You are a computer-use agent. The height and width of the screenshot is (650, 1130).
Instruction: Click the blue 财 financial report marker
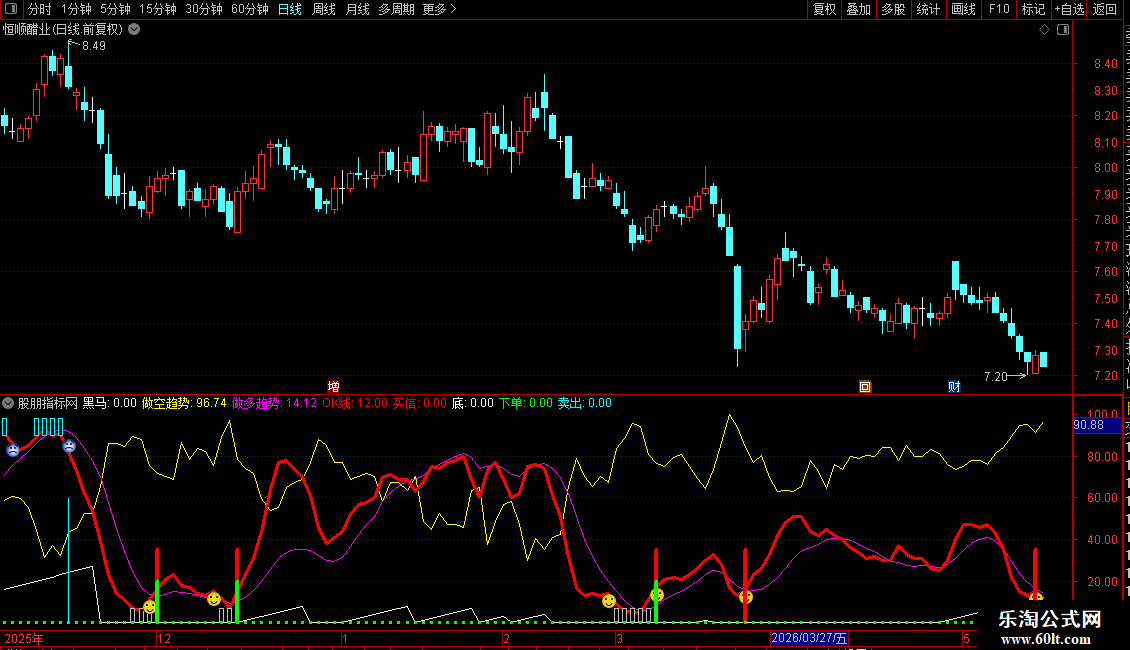(954, 387)
